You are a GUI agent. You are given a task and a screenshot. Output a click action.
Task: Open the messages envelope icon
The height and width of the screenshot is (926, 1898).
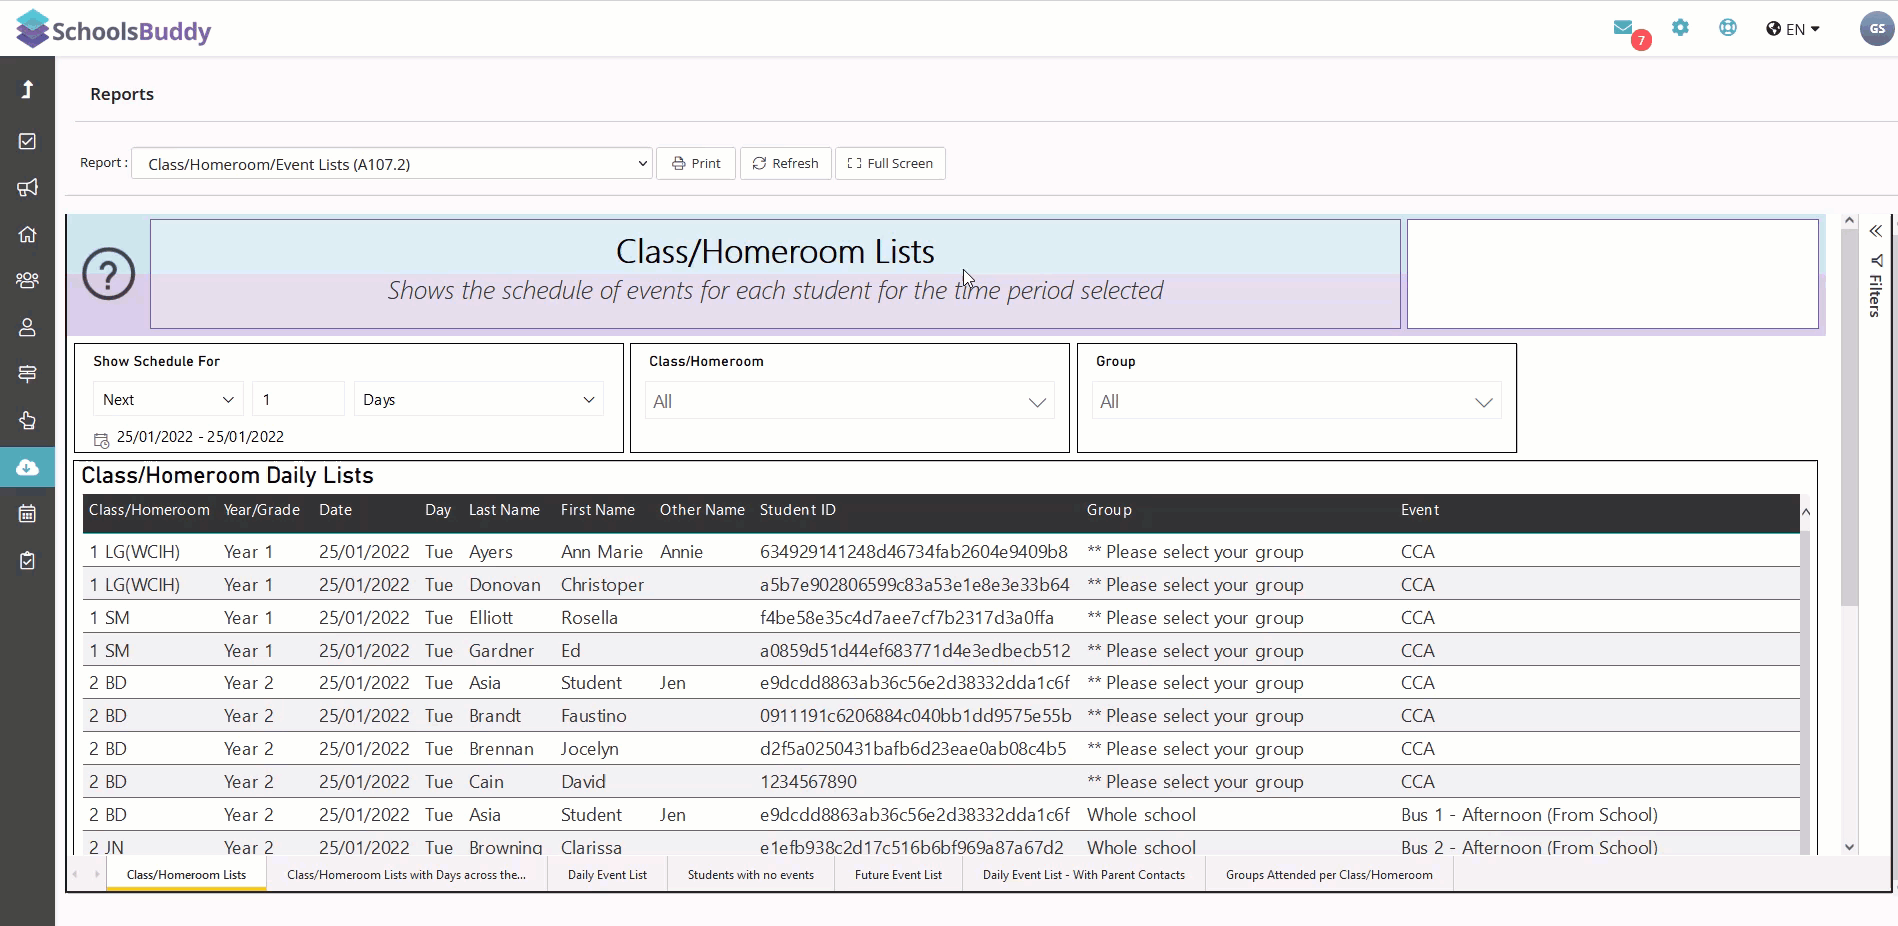[1623, 28]
